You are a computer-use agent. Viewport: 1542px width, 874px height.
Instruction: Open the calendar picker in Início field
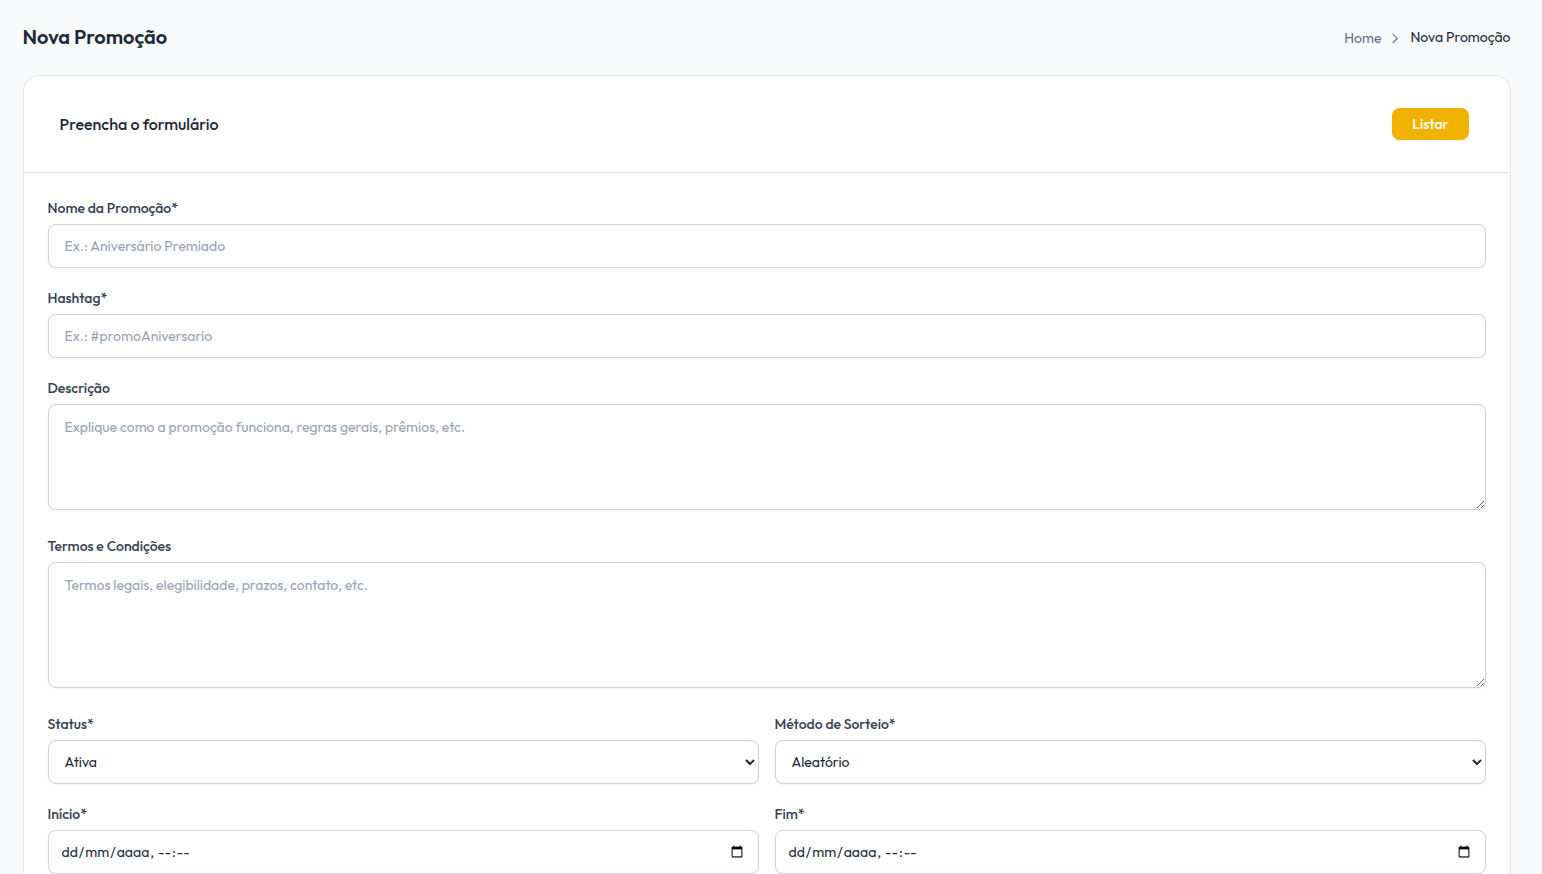click(737, 852)
